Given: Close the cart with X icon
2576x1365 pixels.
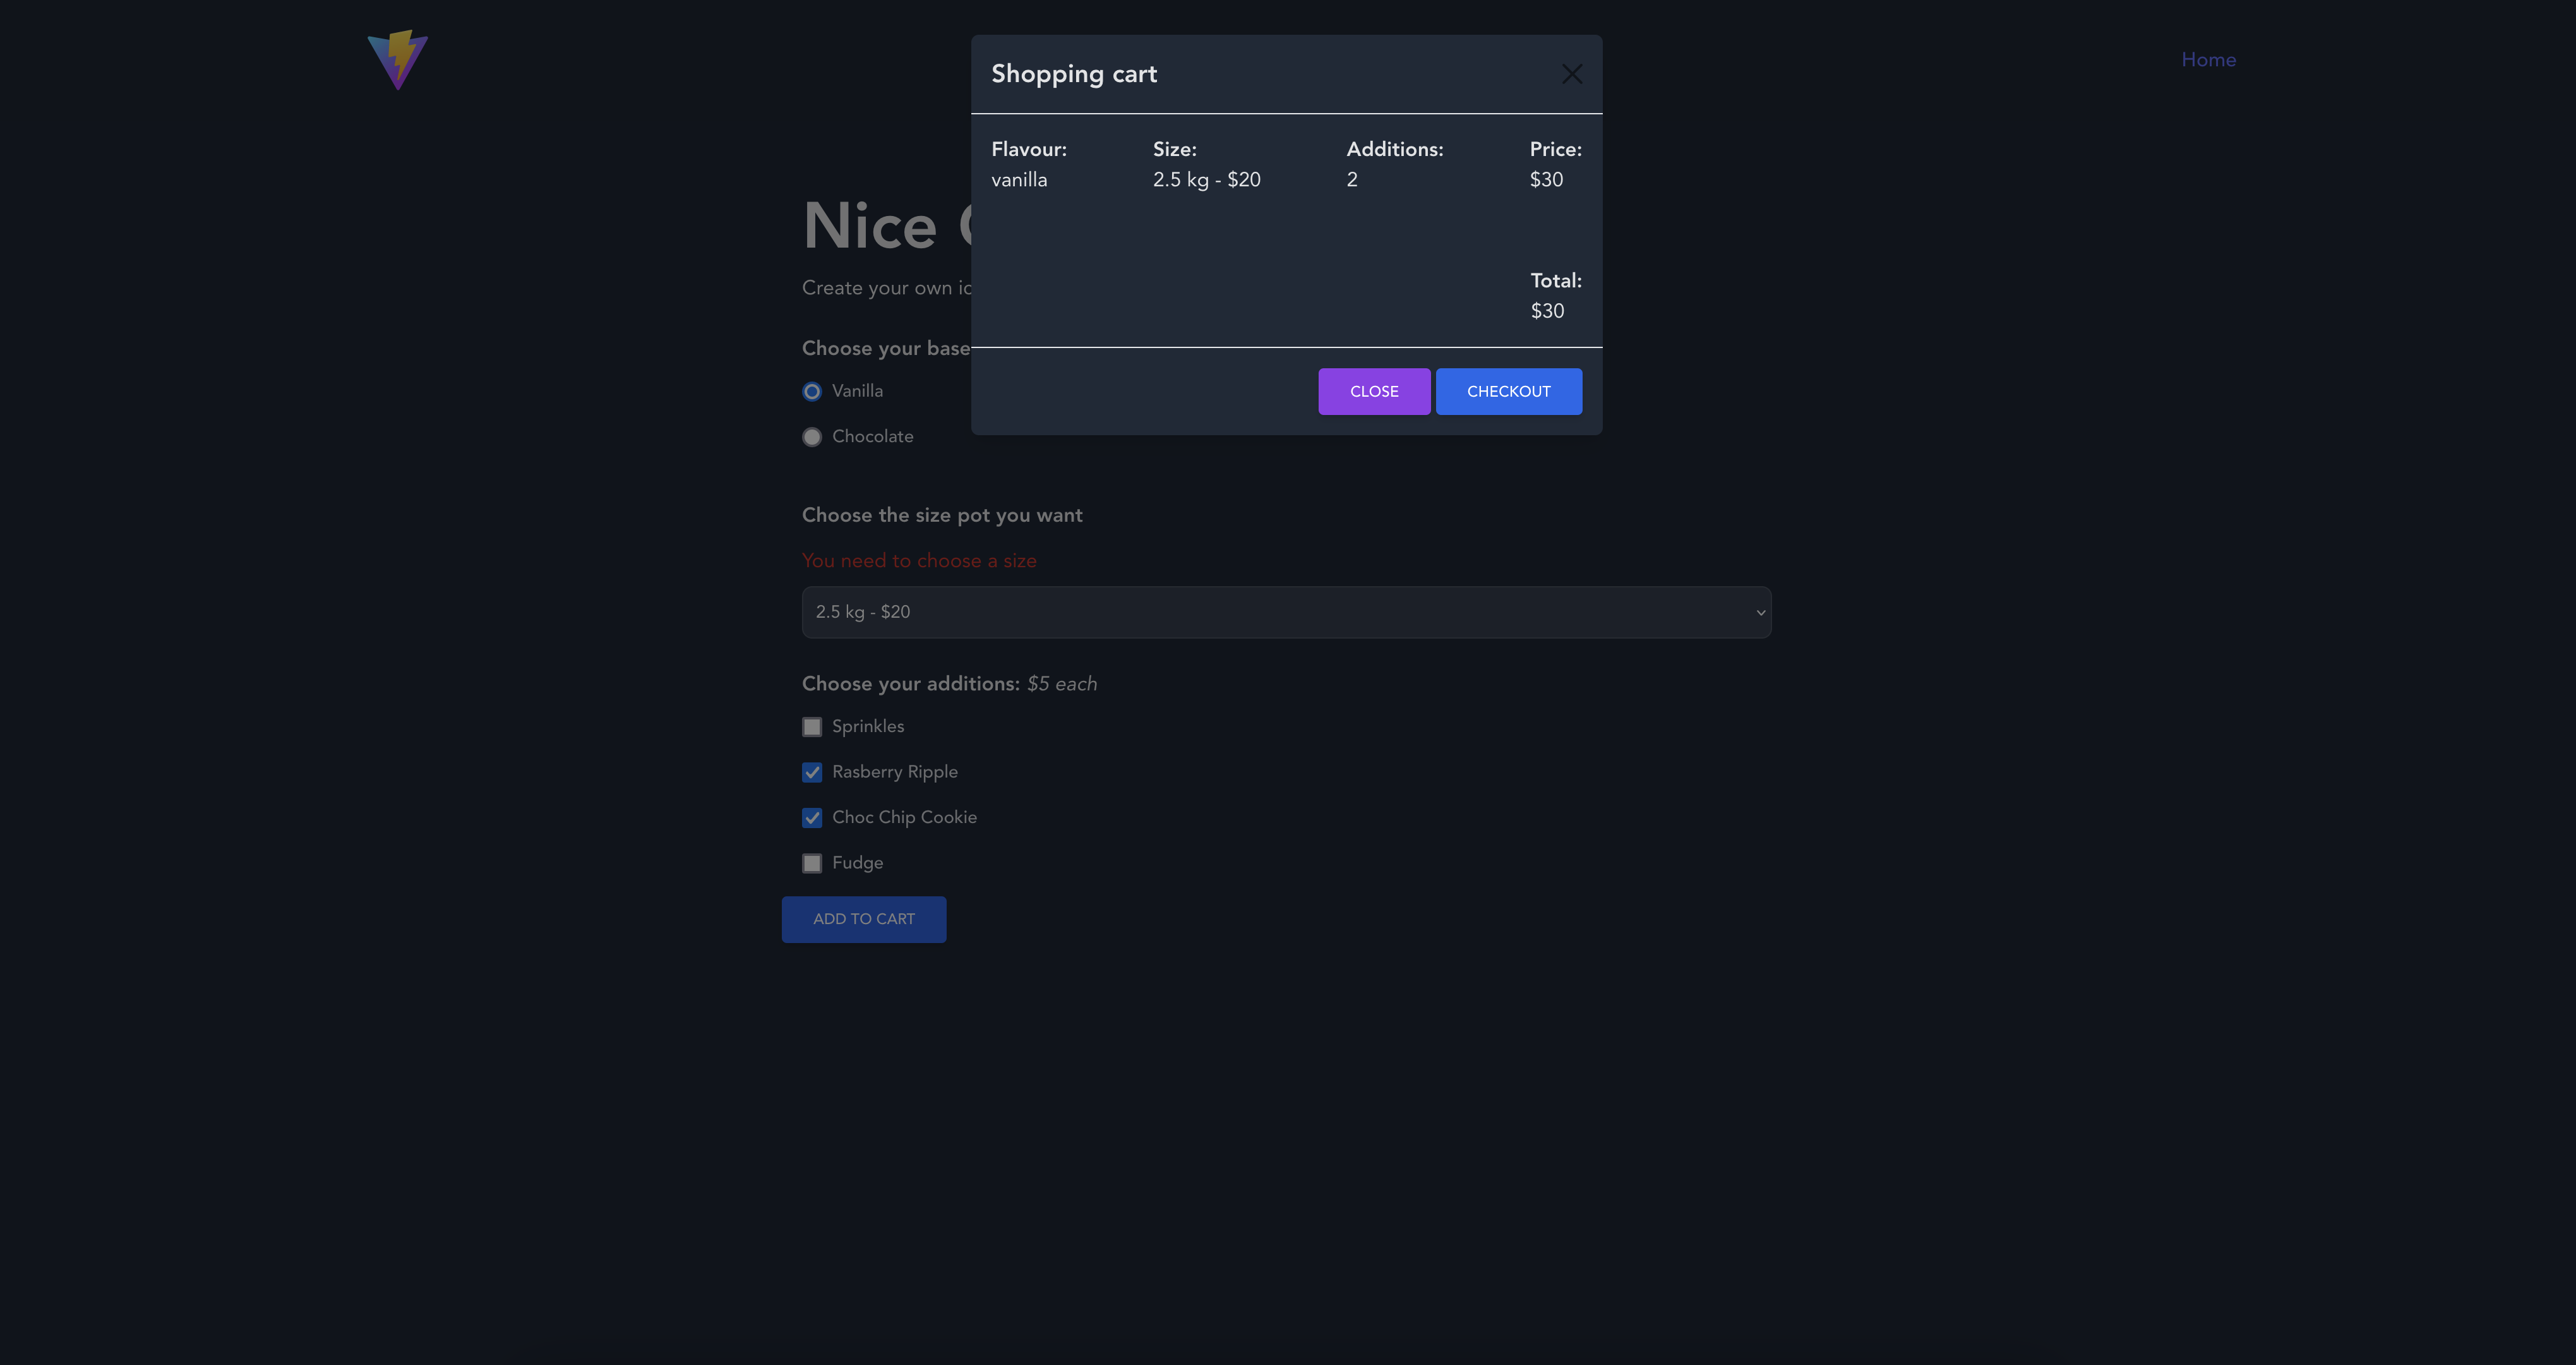Looking at the screenshot, I should point(1571,74).
